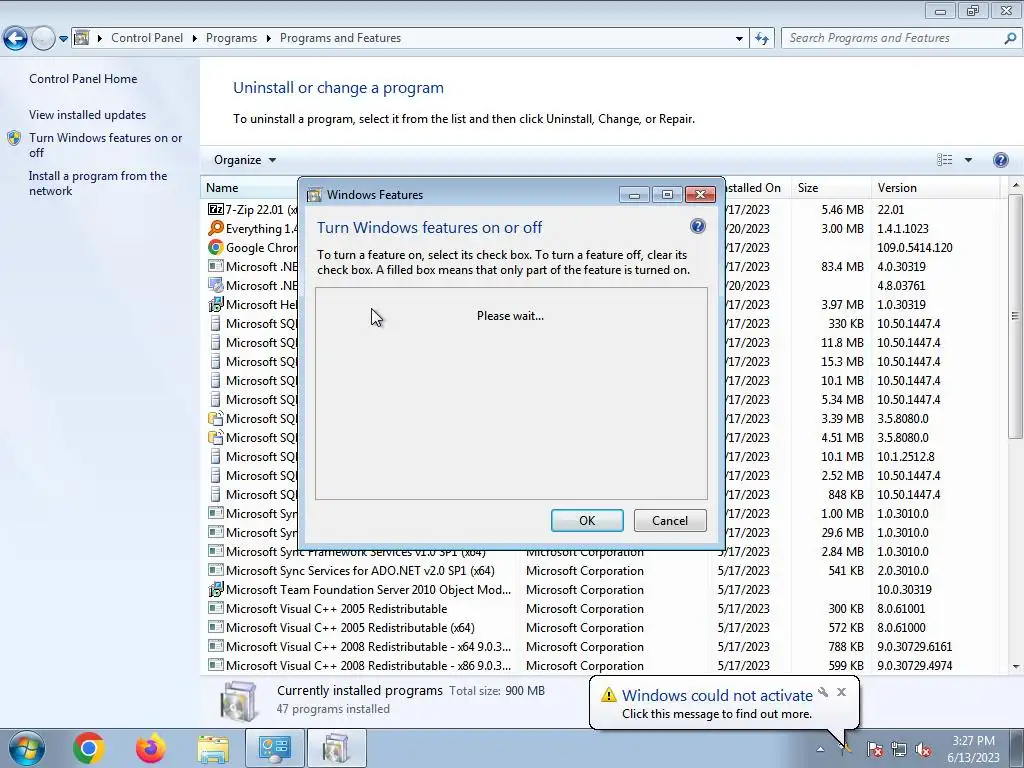Click the network tray icon
This screenshot has height=768, width=1024.
[x=899, y=749]
